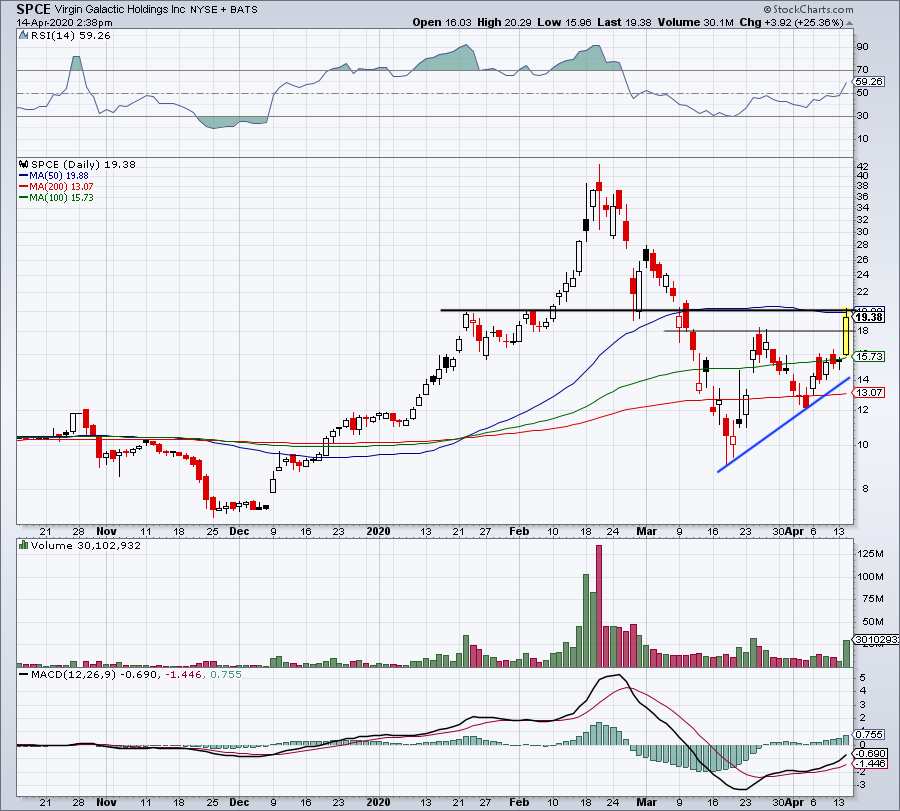Click the Nov label on bottom date axis
Image resolution: width=900 pixels, height=811 pixels.
click(x=106, y=802)
